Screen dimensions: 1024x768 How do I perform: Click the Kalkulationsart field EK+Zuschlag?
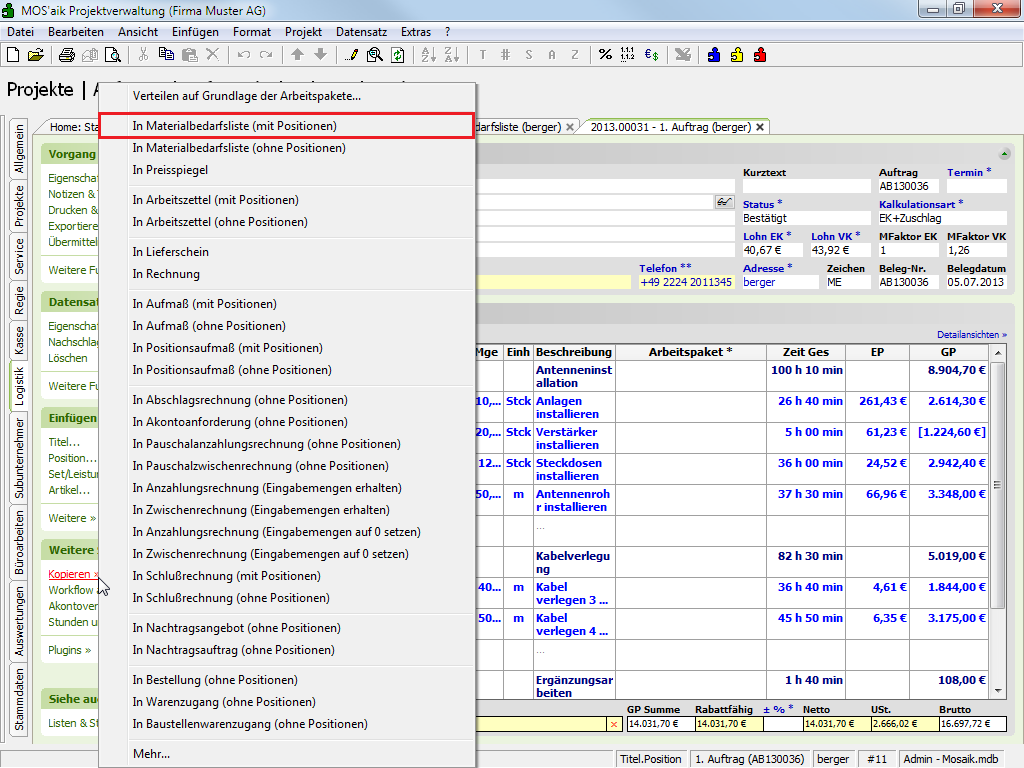(942, 218)
